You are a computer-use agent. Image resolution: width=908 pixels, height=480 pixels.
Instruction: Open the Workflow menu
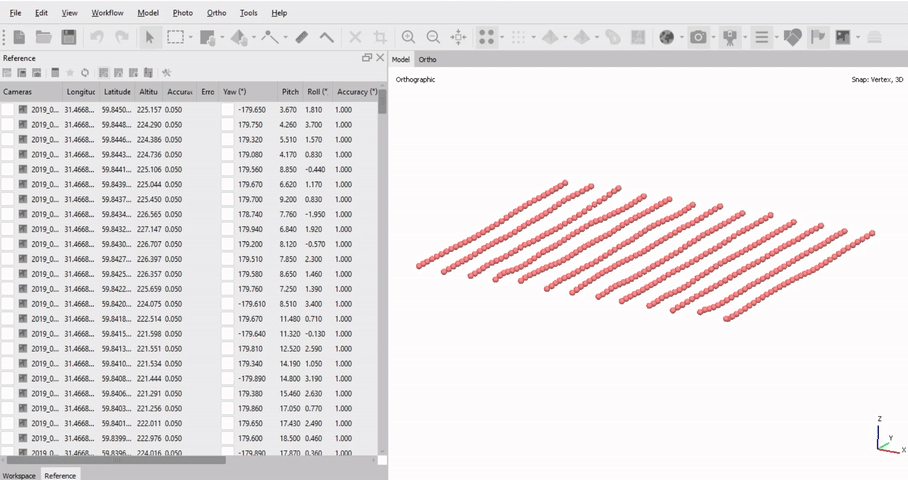(107, 13)
